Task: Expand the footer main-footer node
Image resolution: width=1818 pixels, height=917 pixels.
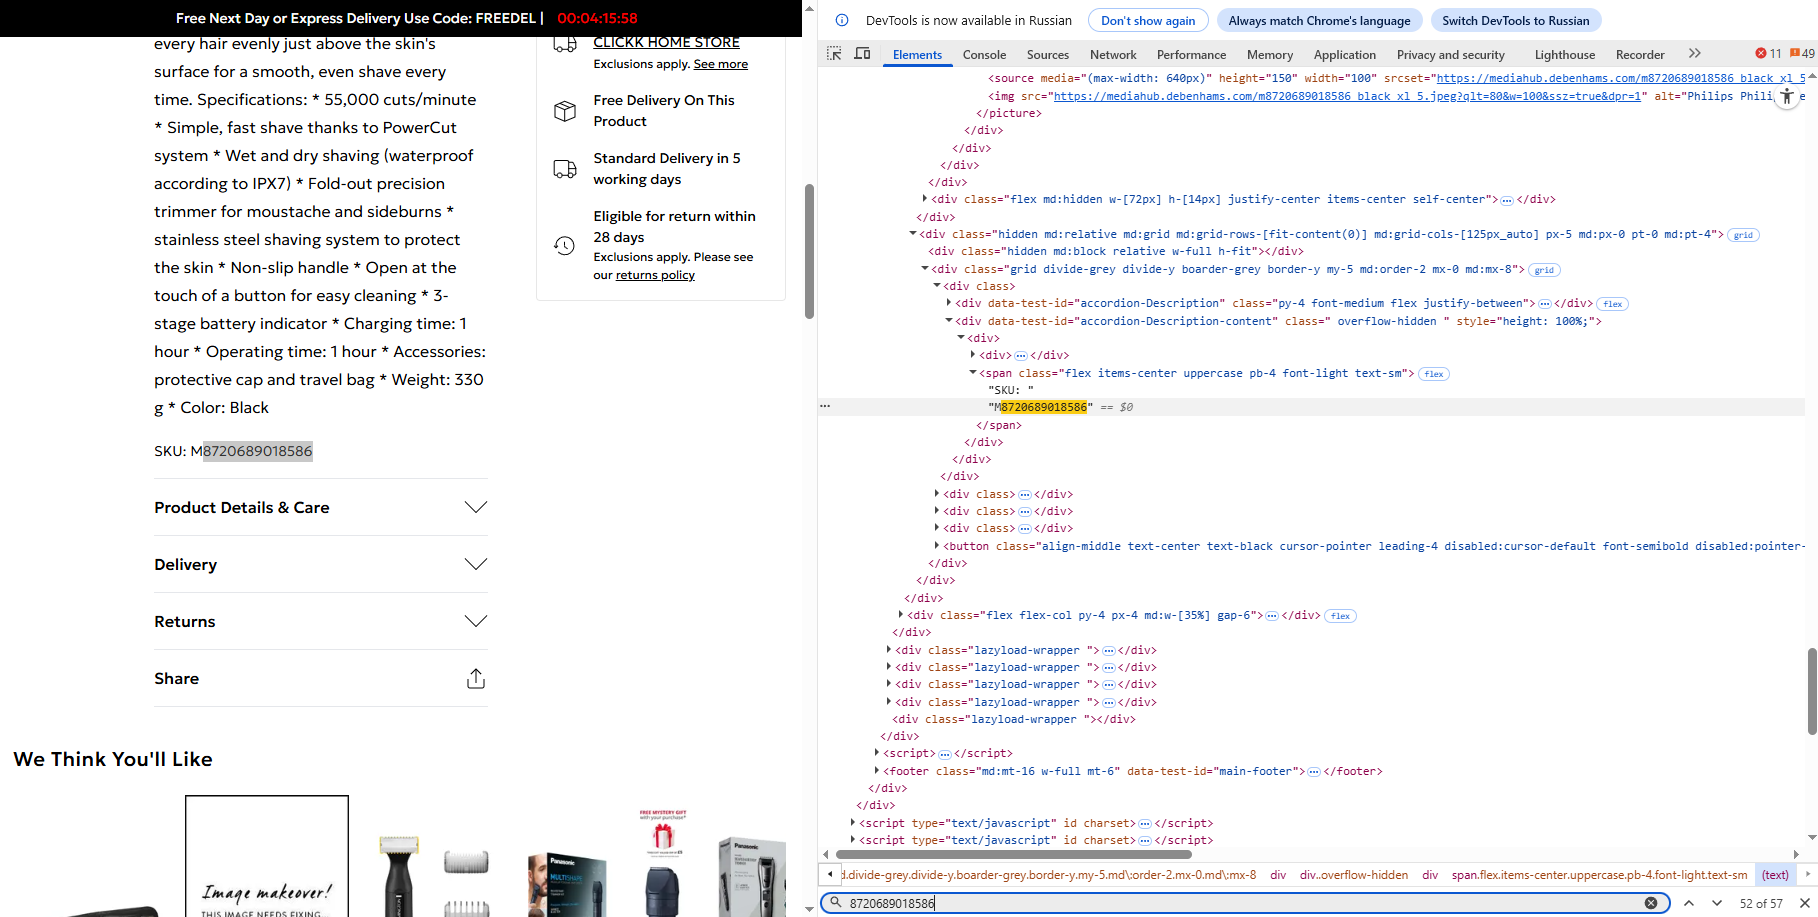Action: pos(877,771)
